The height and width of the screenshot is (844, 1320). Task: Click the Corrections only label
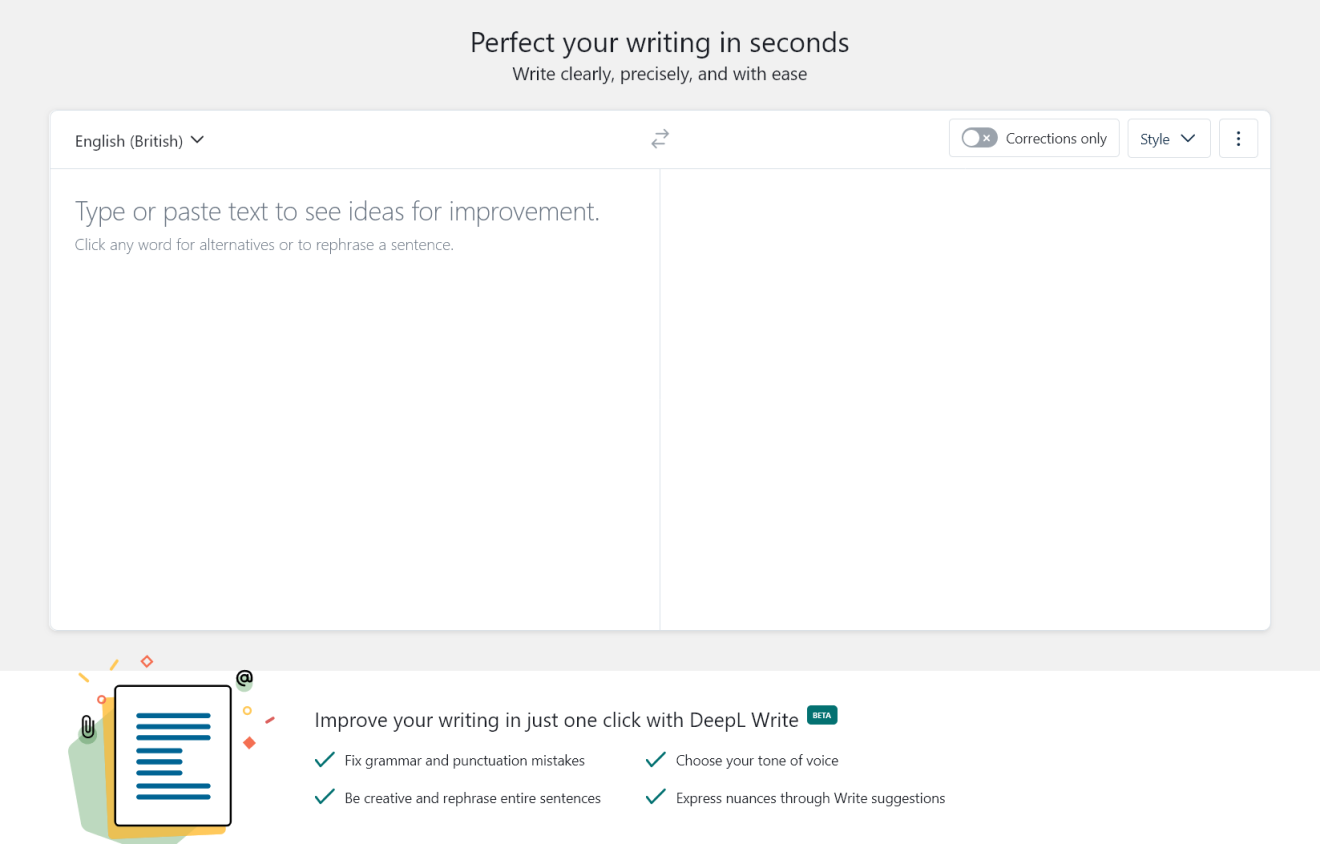coord(1056,139)
